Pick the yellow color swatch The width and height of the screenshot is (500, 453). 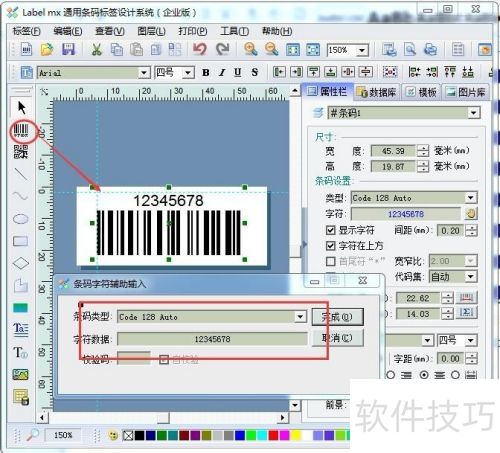(296, 435)
